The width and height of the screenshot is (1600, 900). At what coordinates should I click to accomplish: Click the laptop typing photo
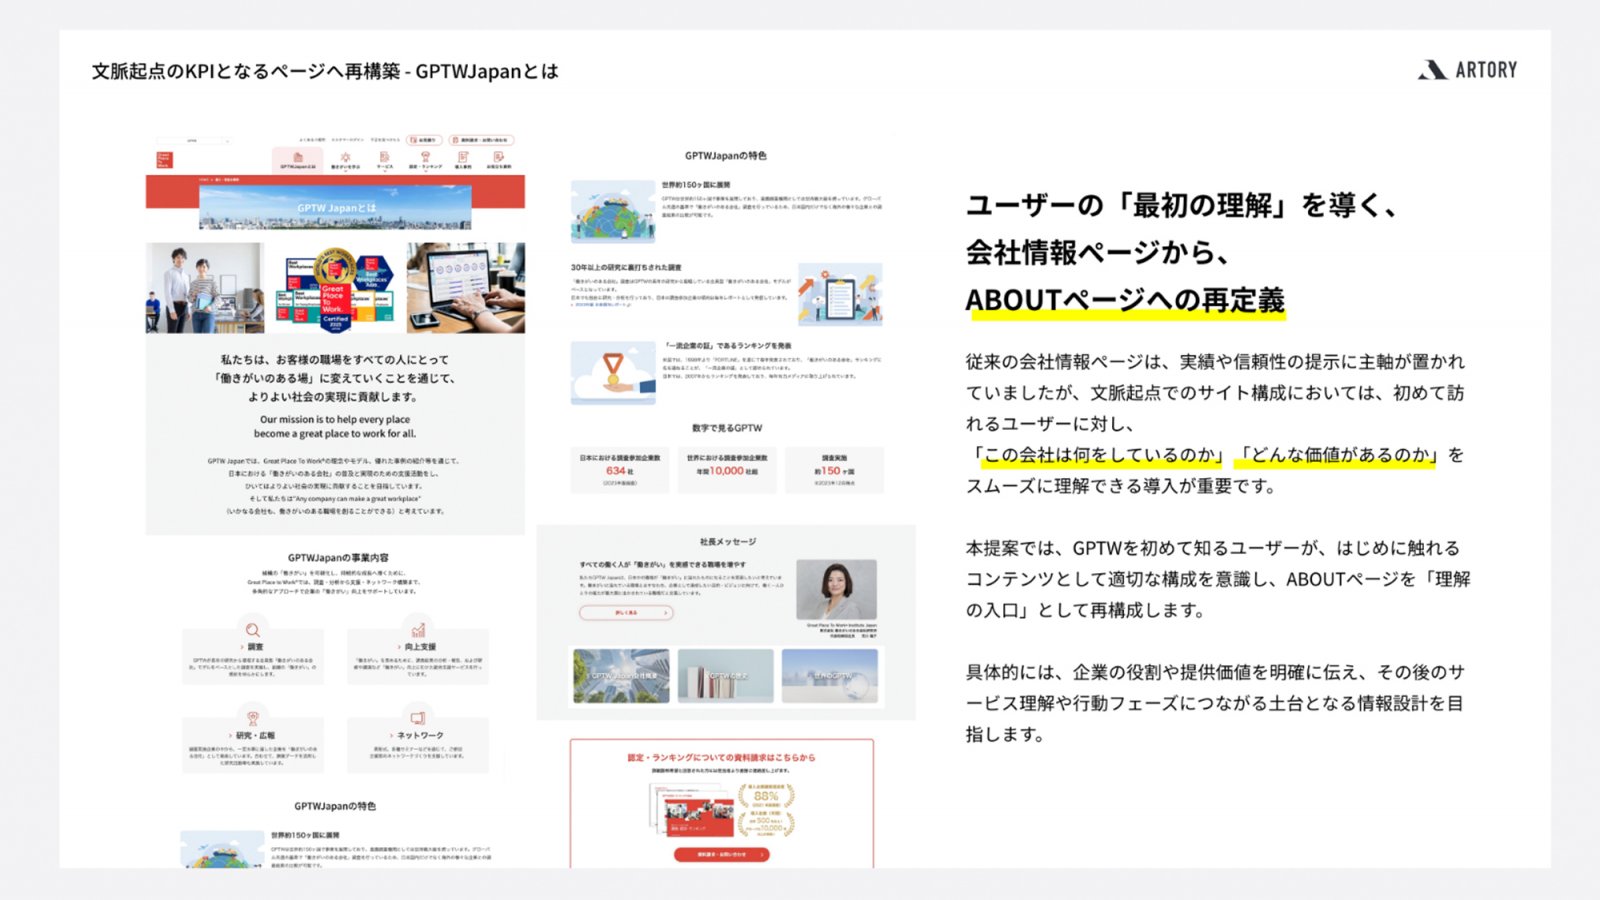465,288
